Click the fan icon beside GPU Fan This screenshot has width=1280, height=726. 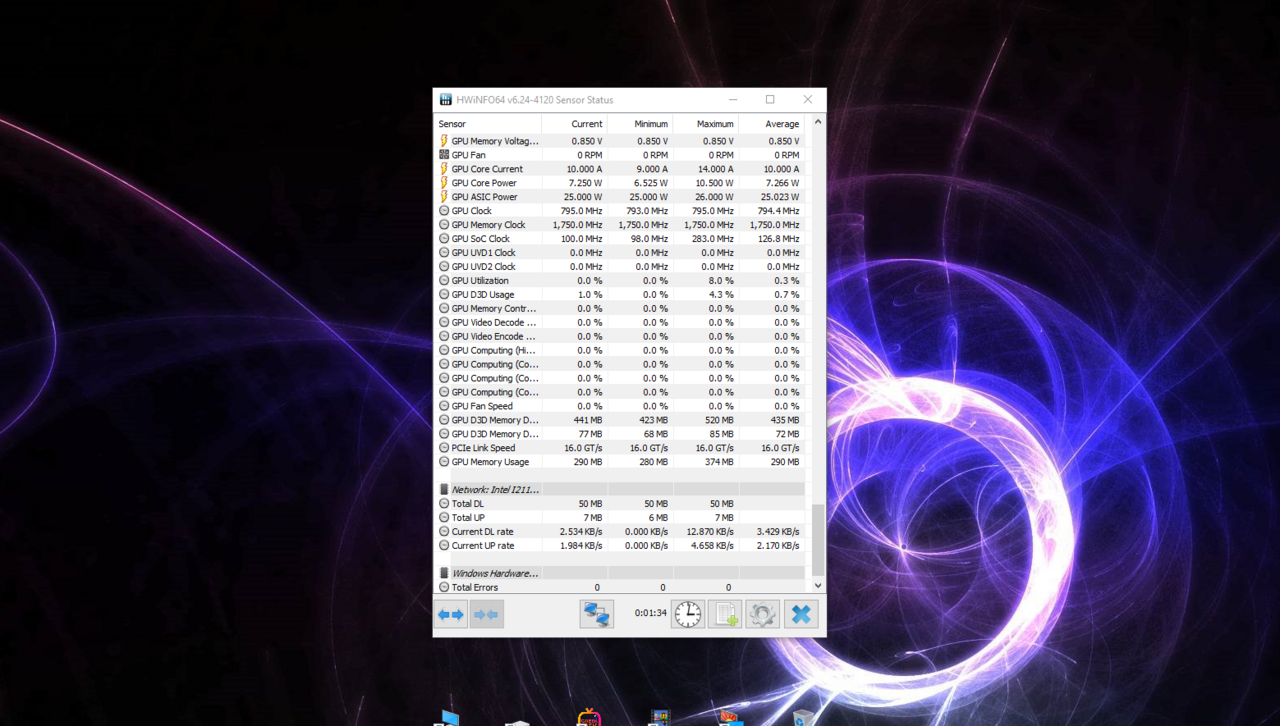[444, 155]
